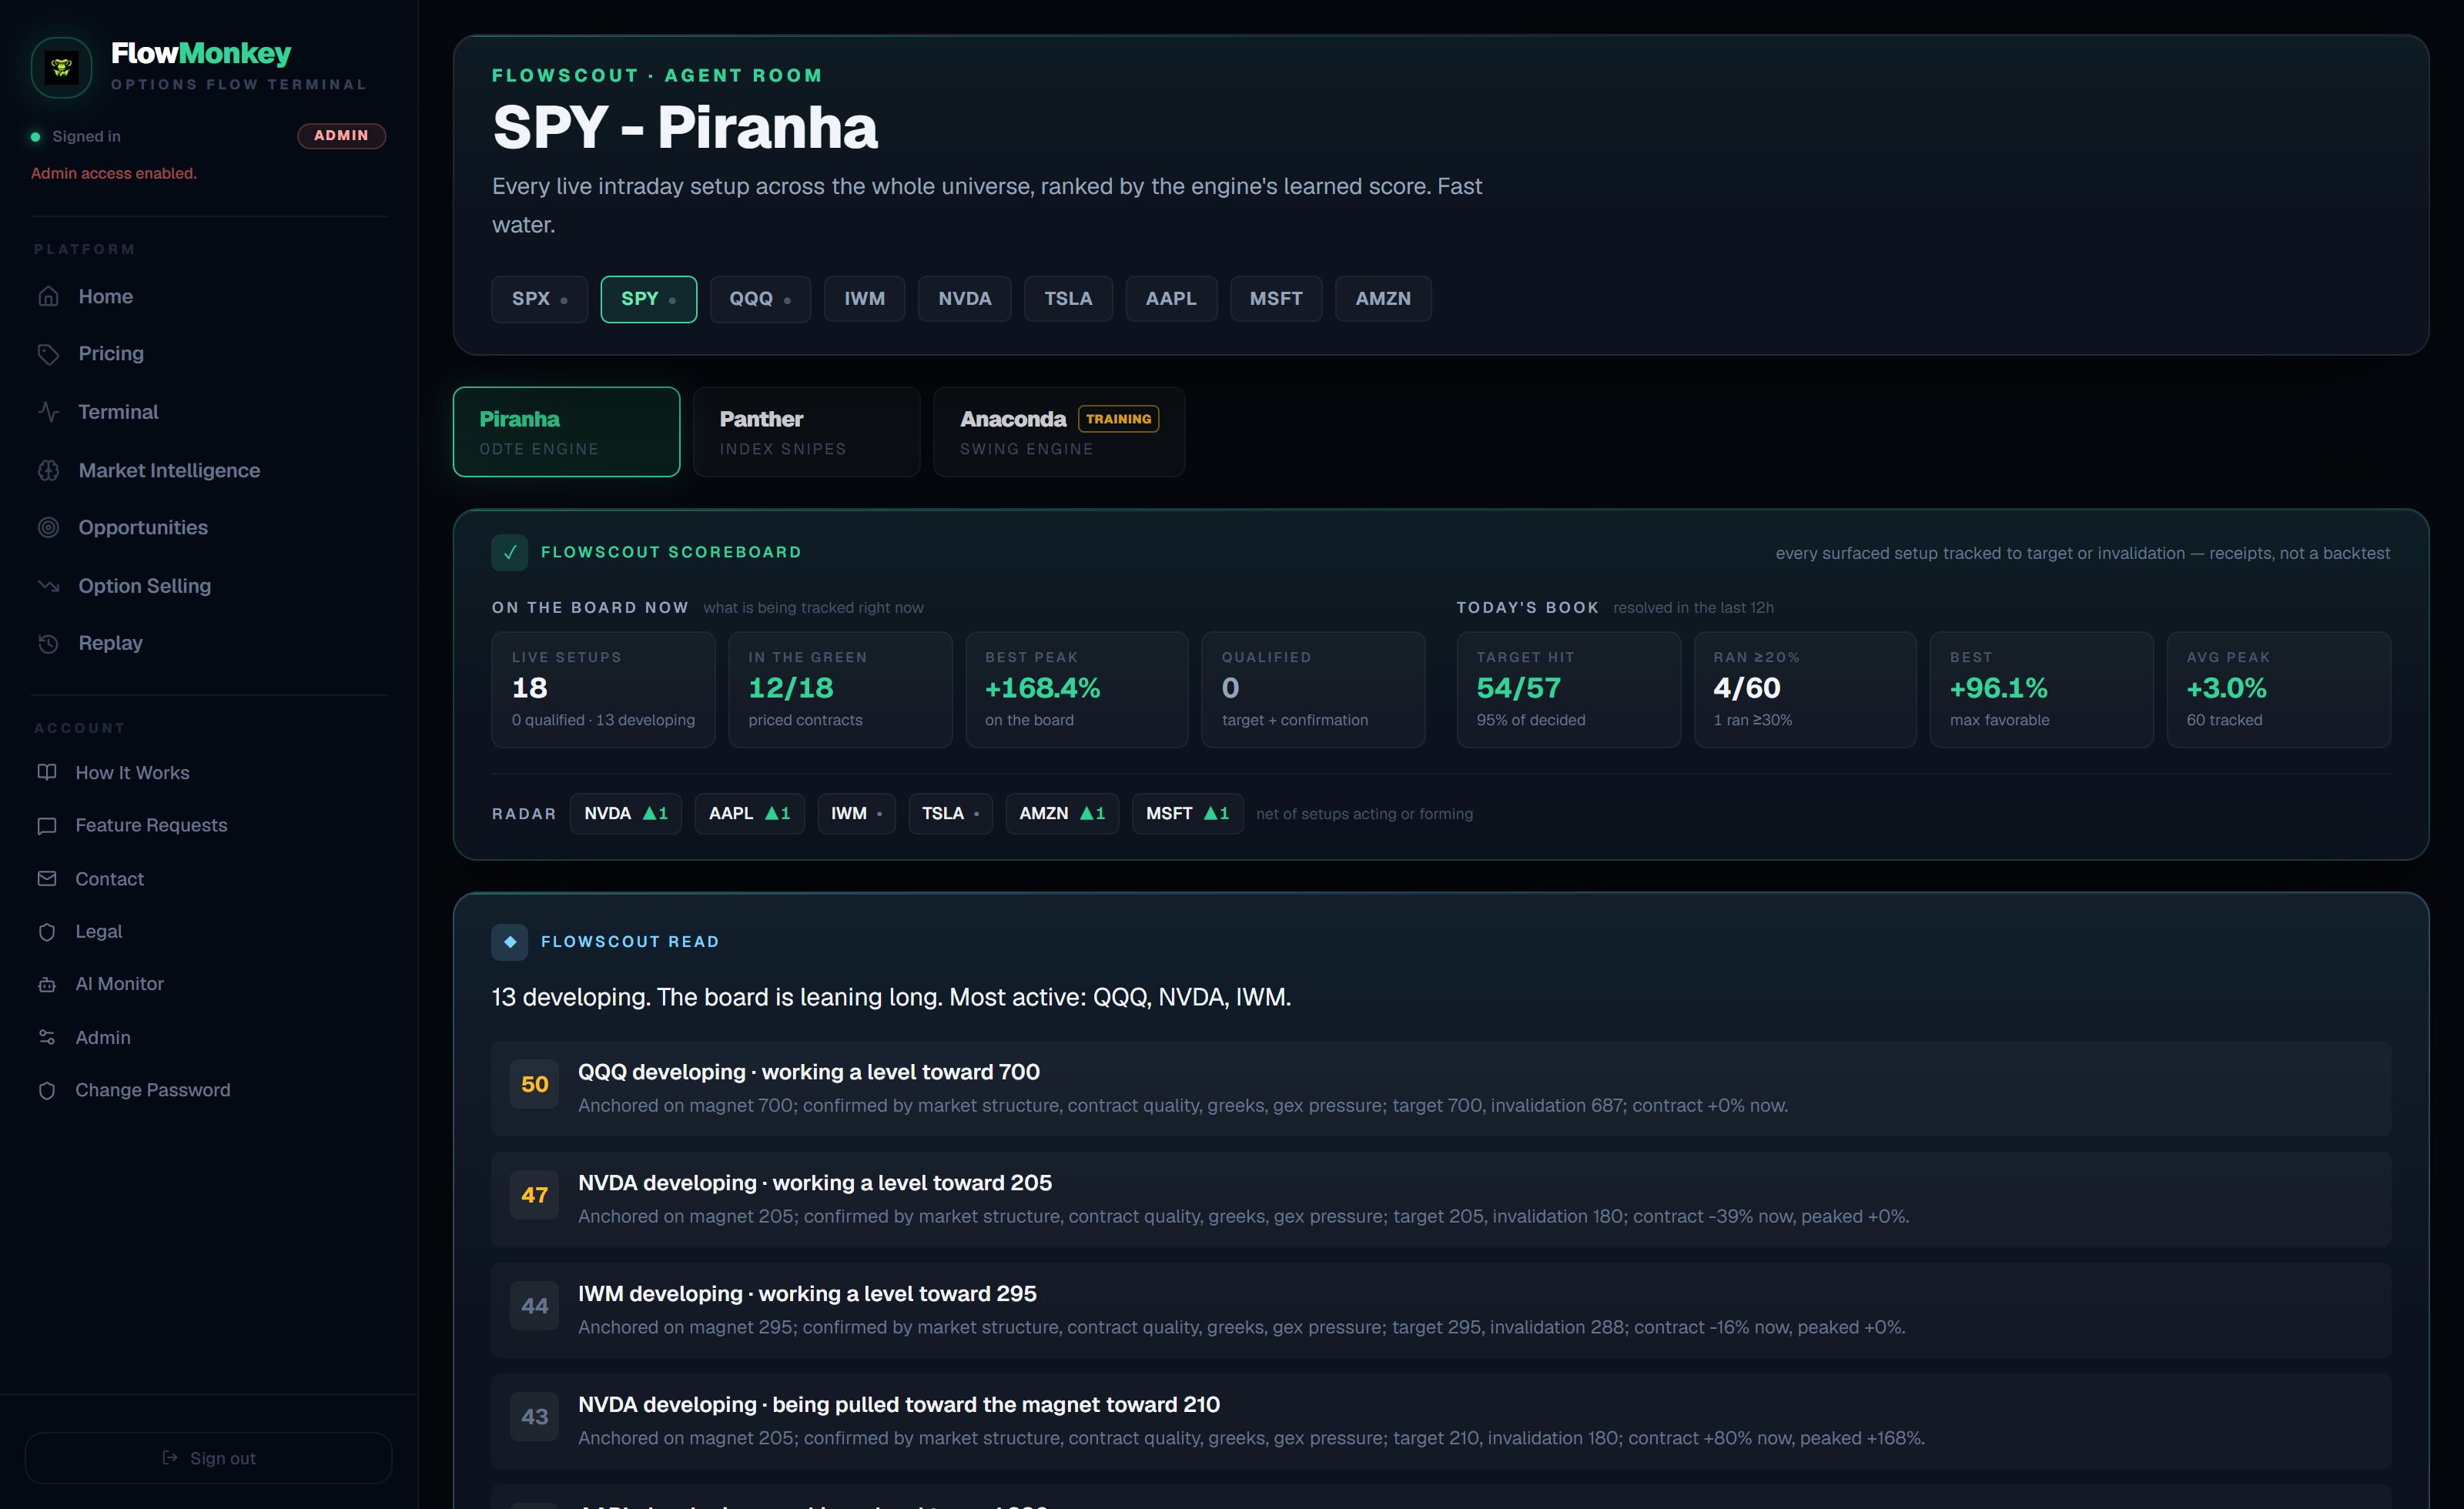
Task: Click TSLA radar chip
Action: coord(951,814)
